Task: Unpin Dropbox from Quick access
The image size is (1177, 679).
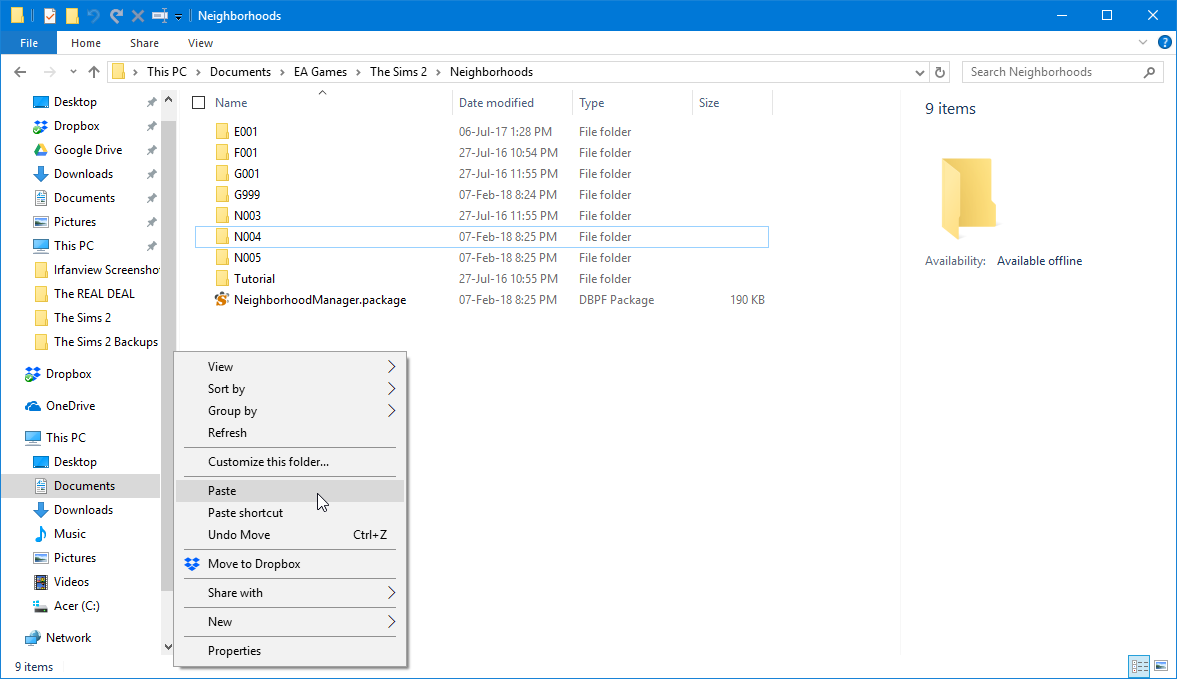Action: pyautogui.click(x=152, y=126)
